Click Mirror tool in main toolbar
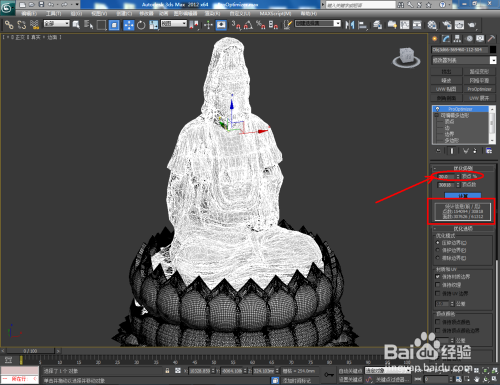500x385 pixels. [350, 25]
